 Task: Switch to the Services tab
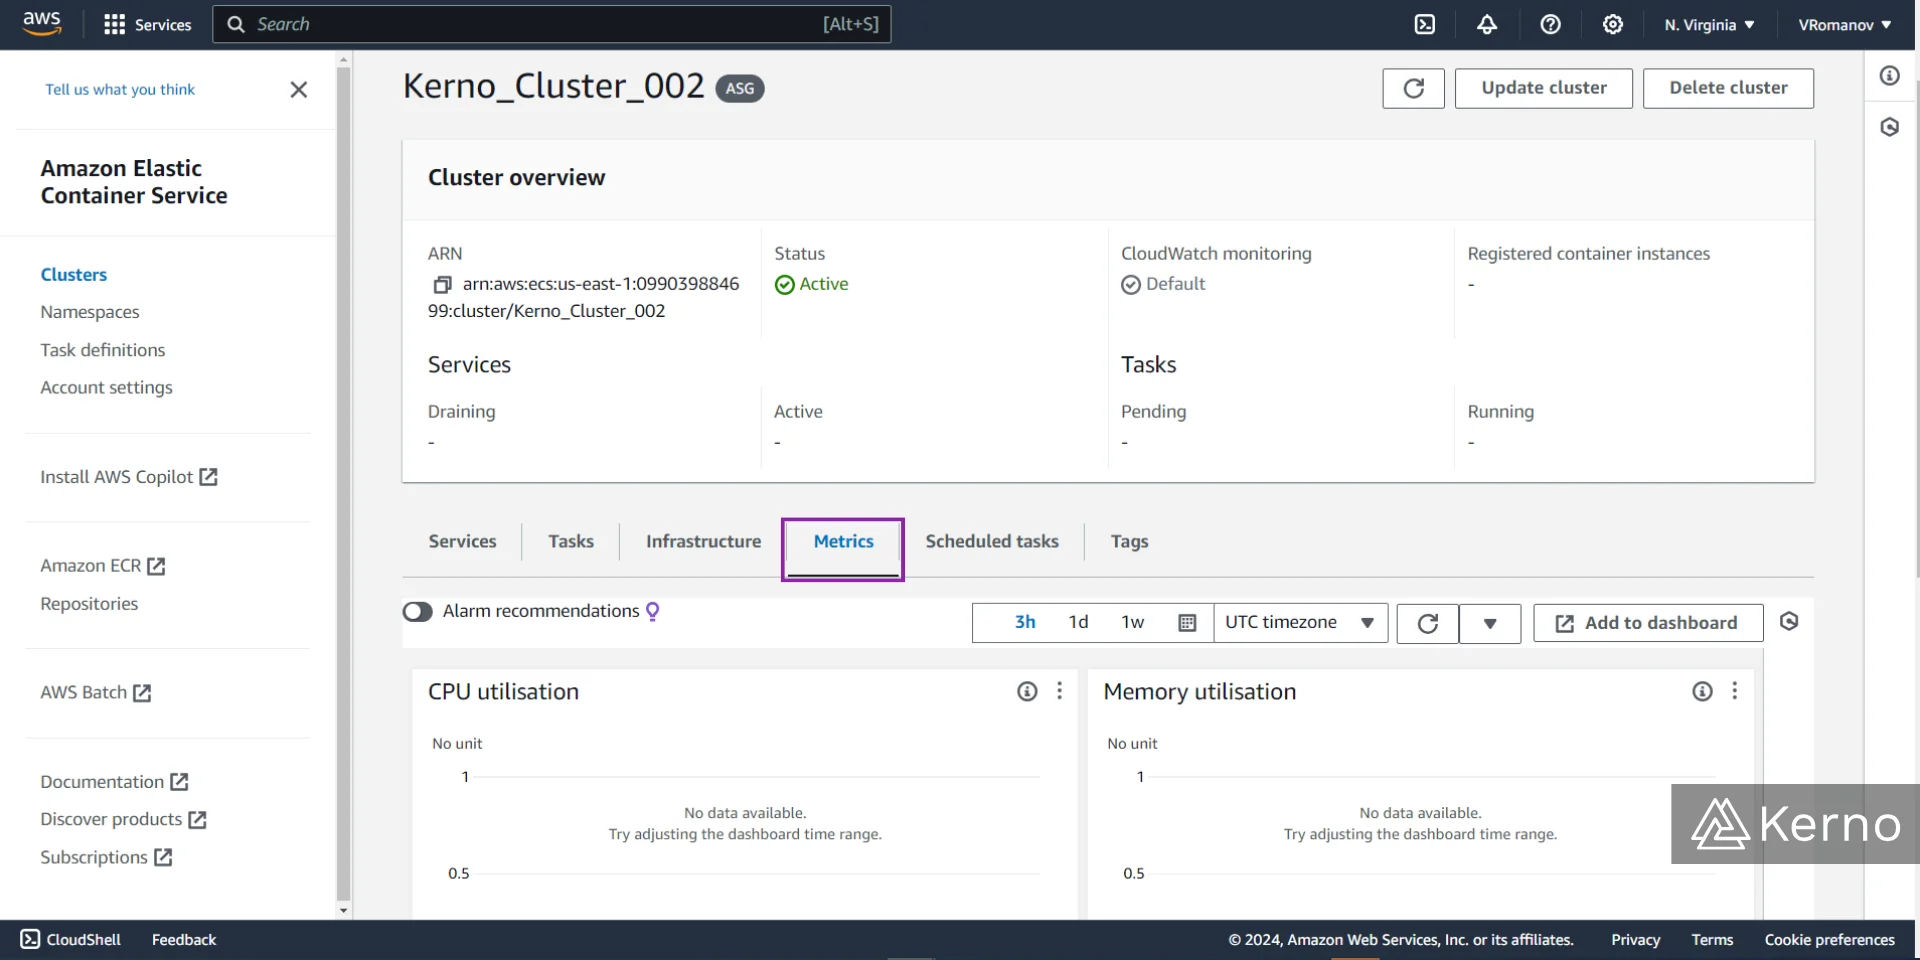pyautogui.click(x=462, y=541)
